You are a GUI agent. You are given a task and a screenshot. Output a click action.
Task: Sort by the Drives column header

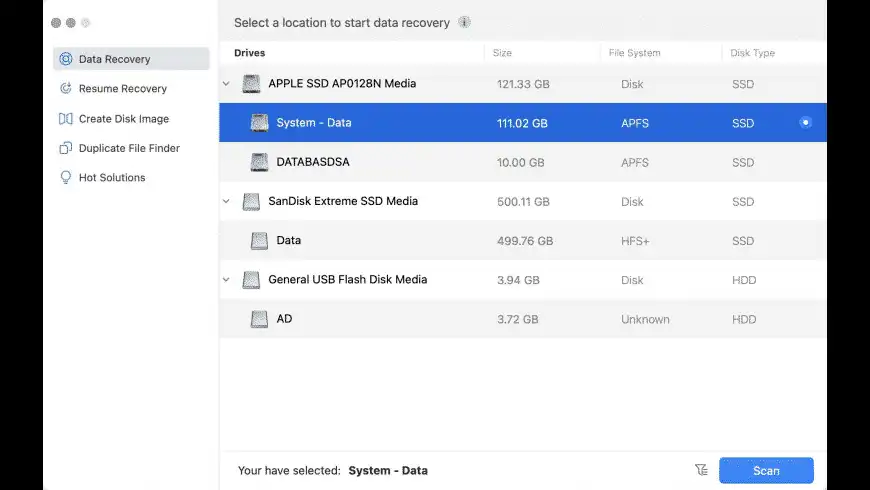(x=250, y=53)
